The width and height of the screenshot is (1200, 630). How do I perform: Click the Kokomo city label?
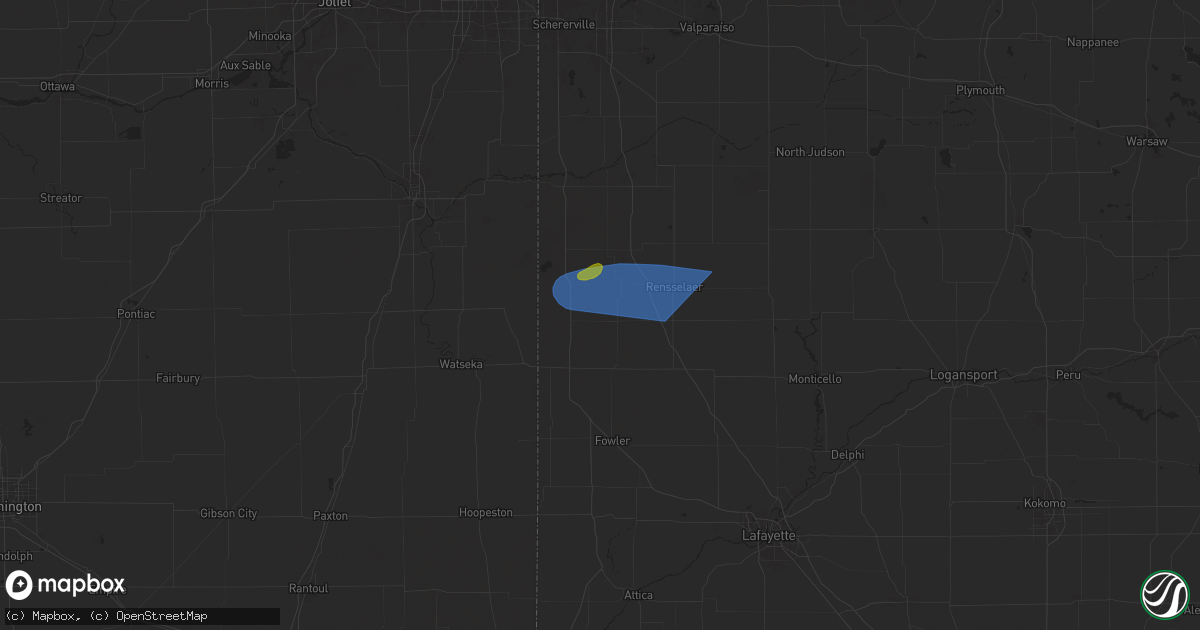[1045, 503]
